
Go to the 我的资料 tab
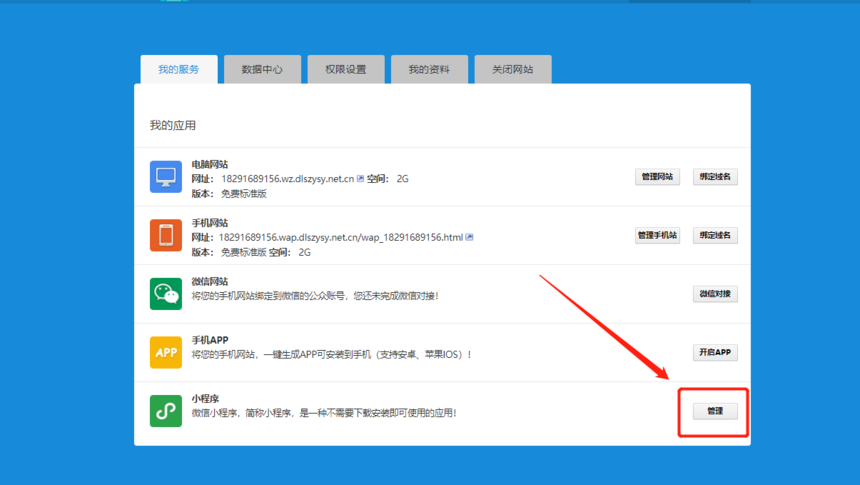pyautogui.click(x=429, y=69)
